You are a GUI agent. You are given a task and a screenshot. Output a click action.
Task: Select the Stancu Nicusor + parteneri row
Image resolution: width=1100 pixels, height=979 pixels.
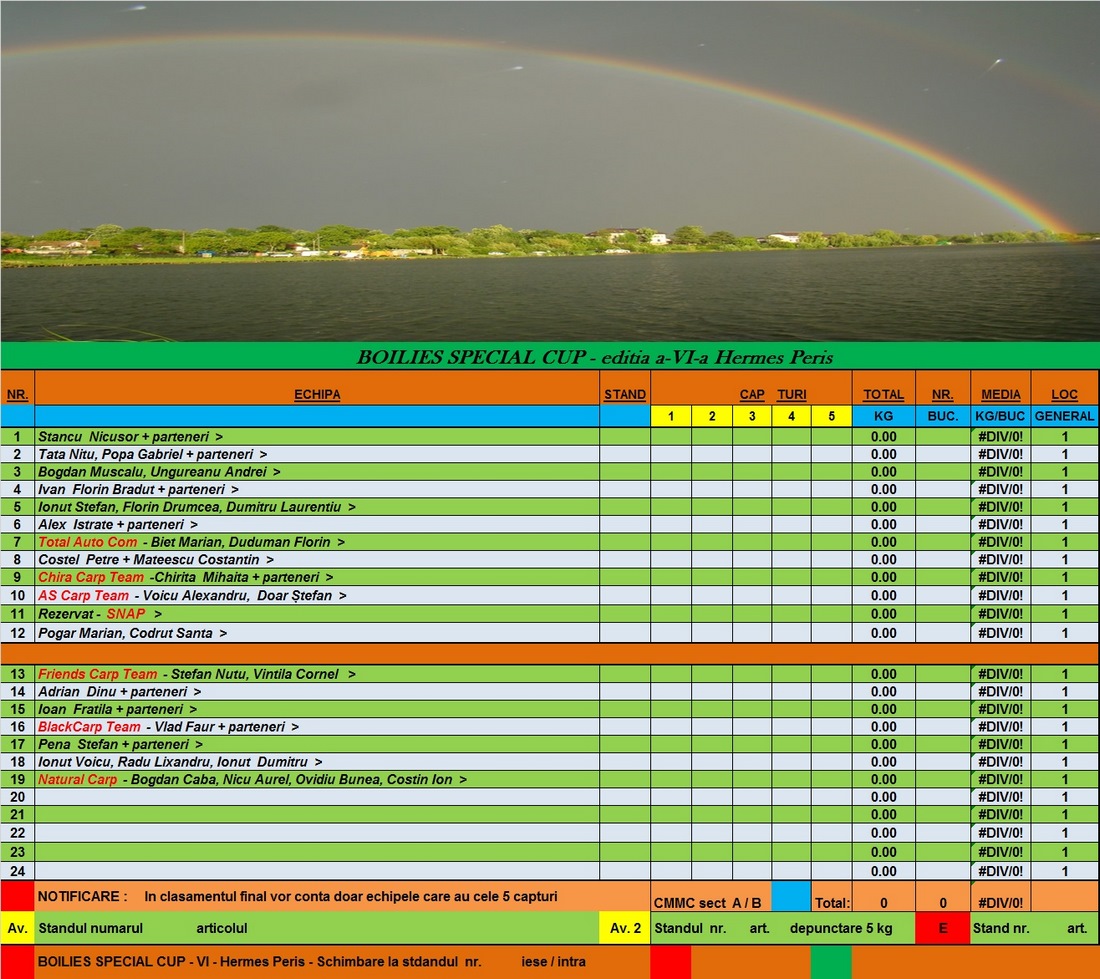tap(130, 437)
